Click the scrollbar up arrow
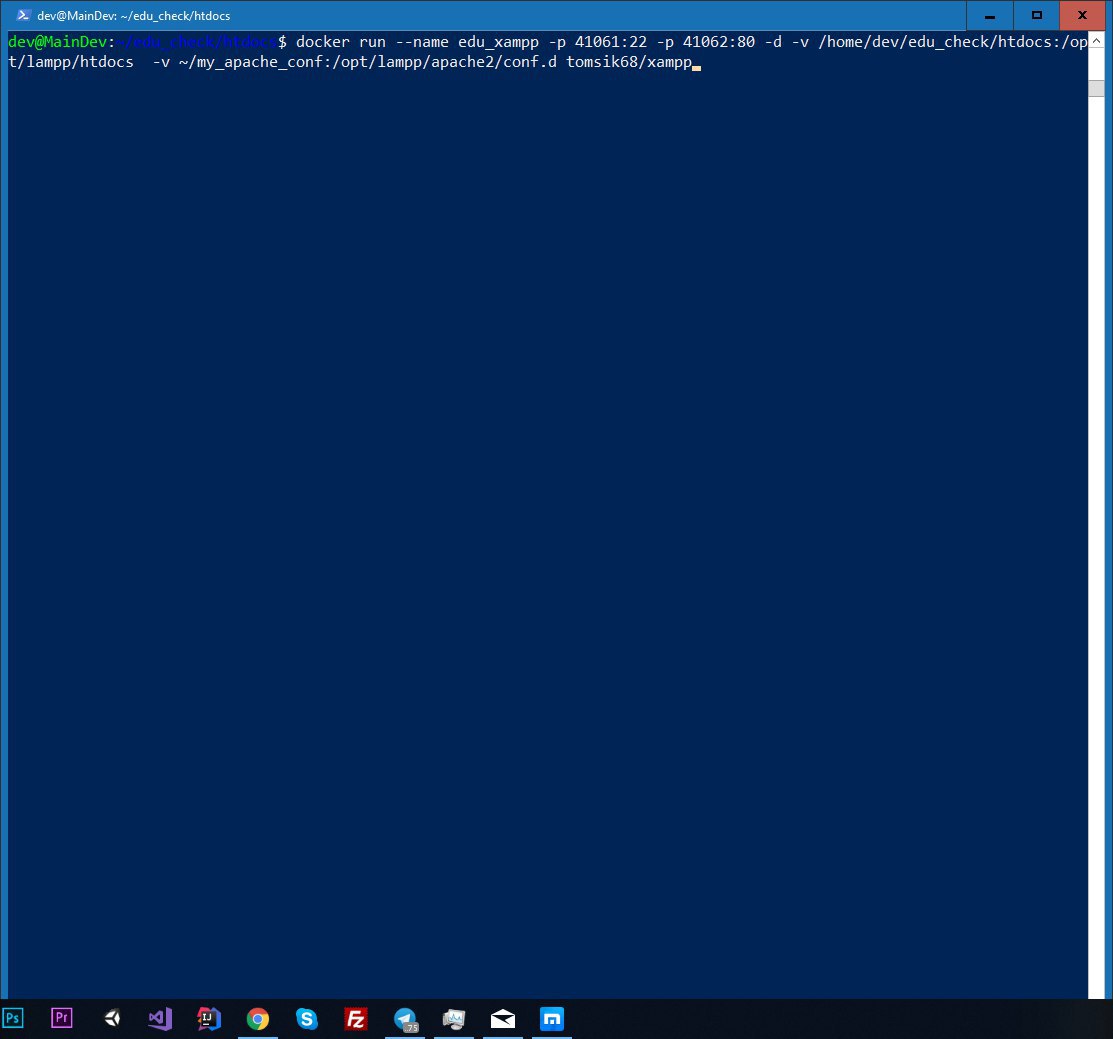 pos(1096,41)
